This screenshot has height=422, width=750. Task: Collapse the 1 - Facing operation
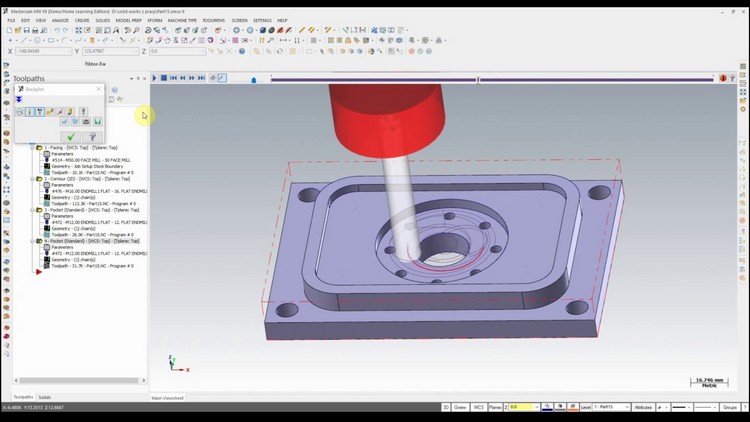(x=33, y=148)
